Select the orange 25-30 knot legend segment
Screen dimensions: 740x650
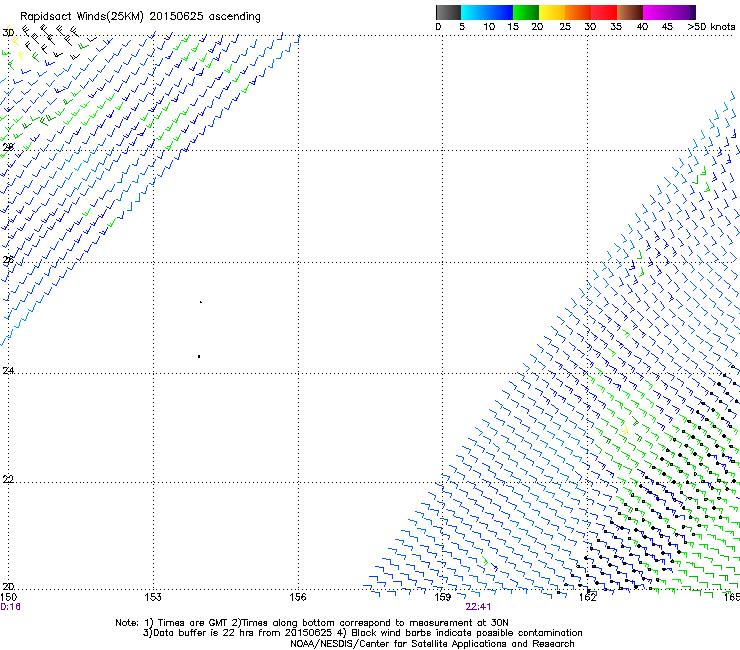coord(578,12)
